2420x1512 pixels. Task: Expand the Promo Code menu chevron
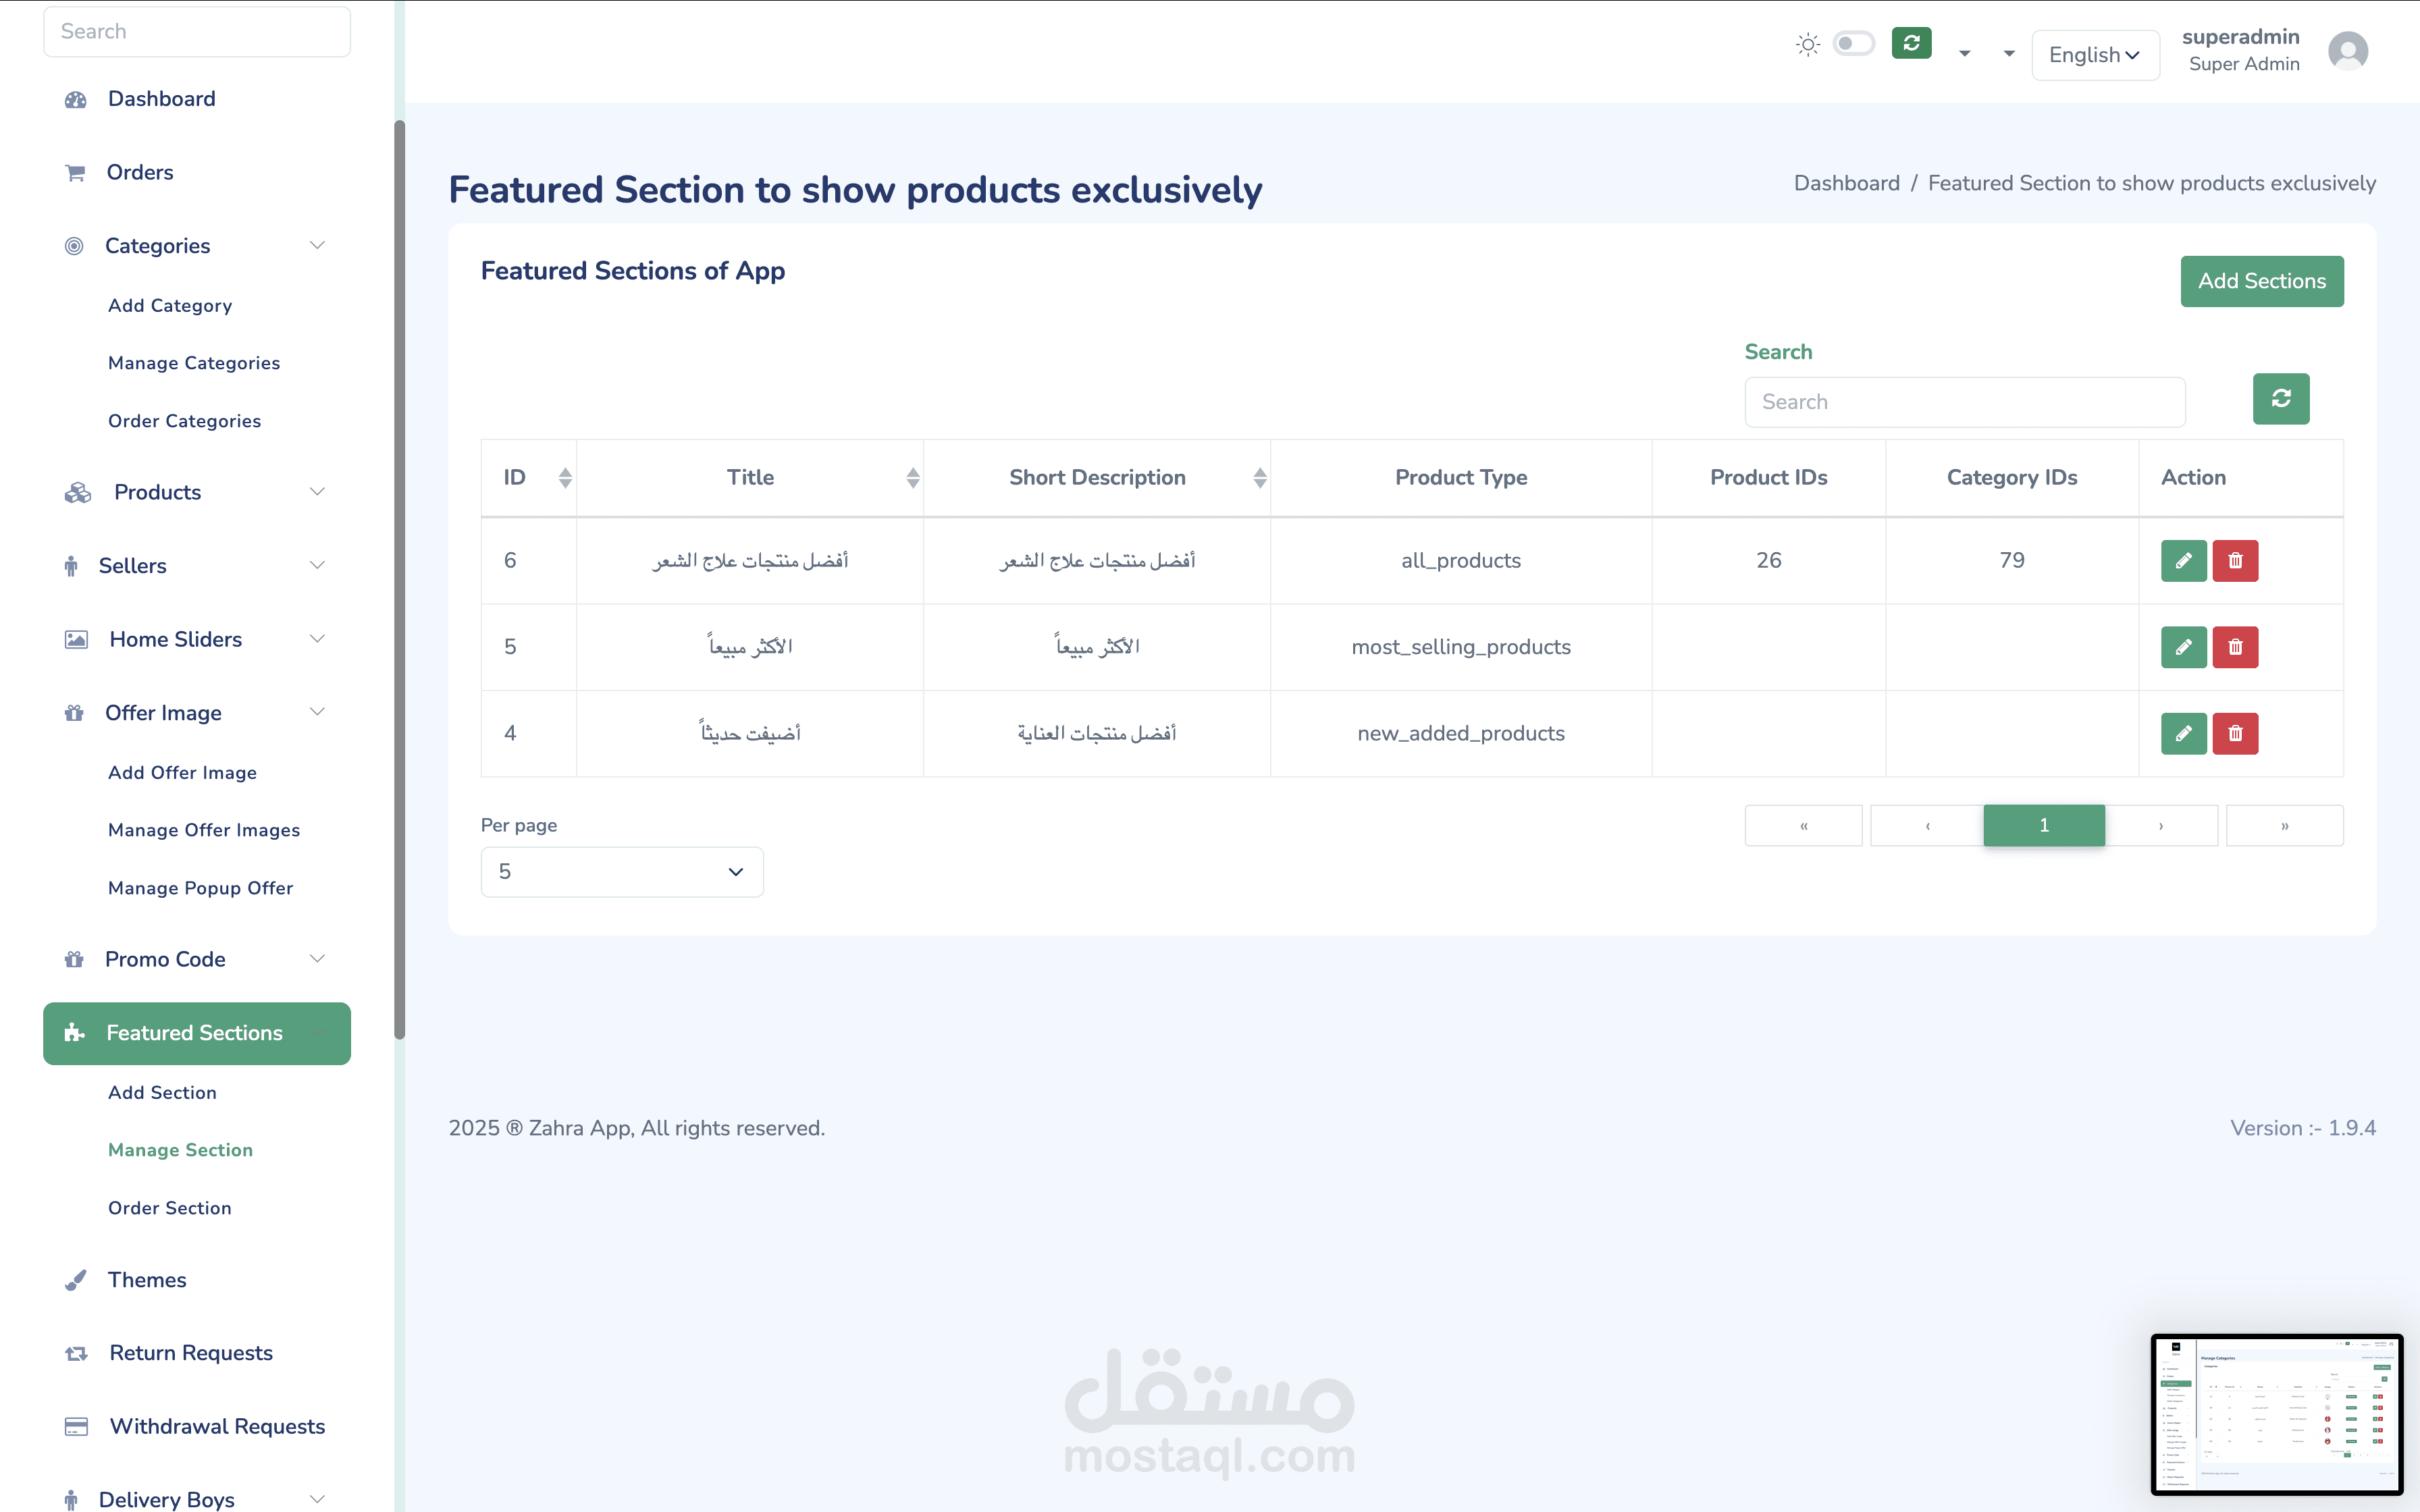click(x=317, y=959)
